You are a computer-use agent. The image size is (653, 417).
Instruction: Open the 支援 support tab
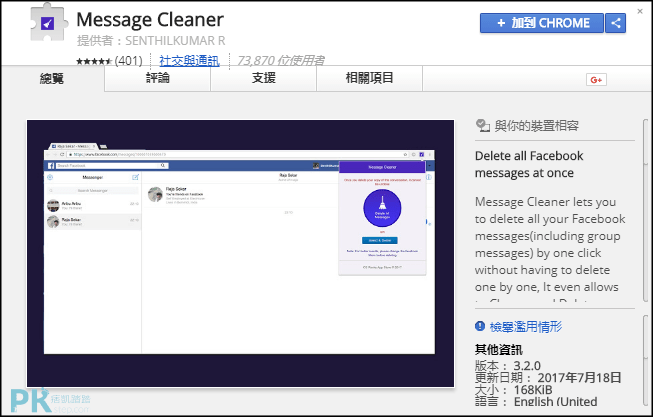[x=264, y=78]
